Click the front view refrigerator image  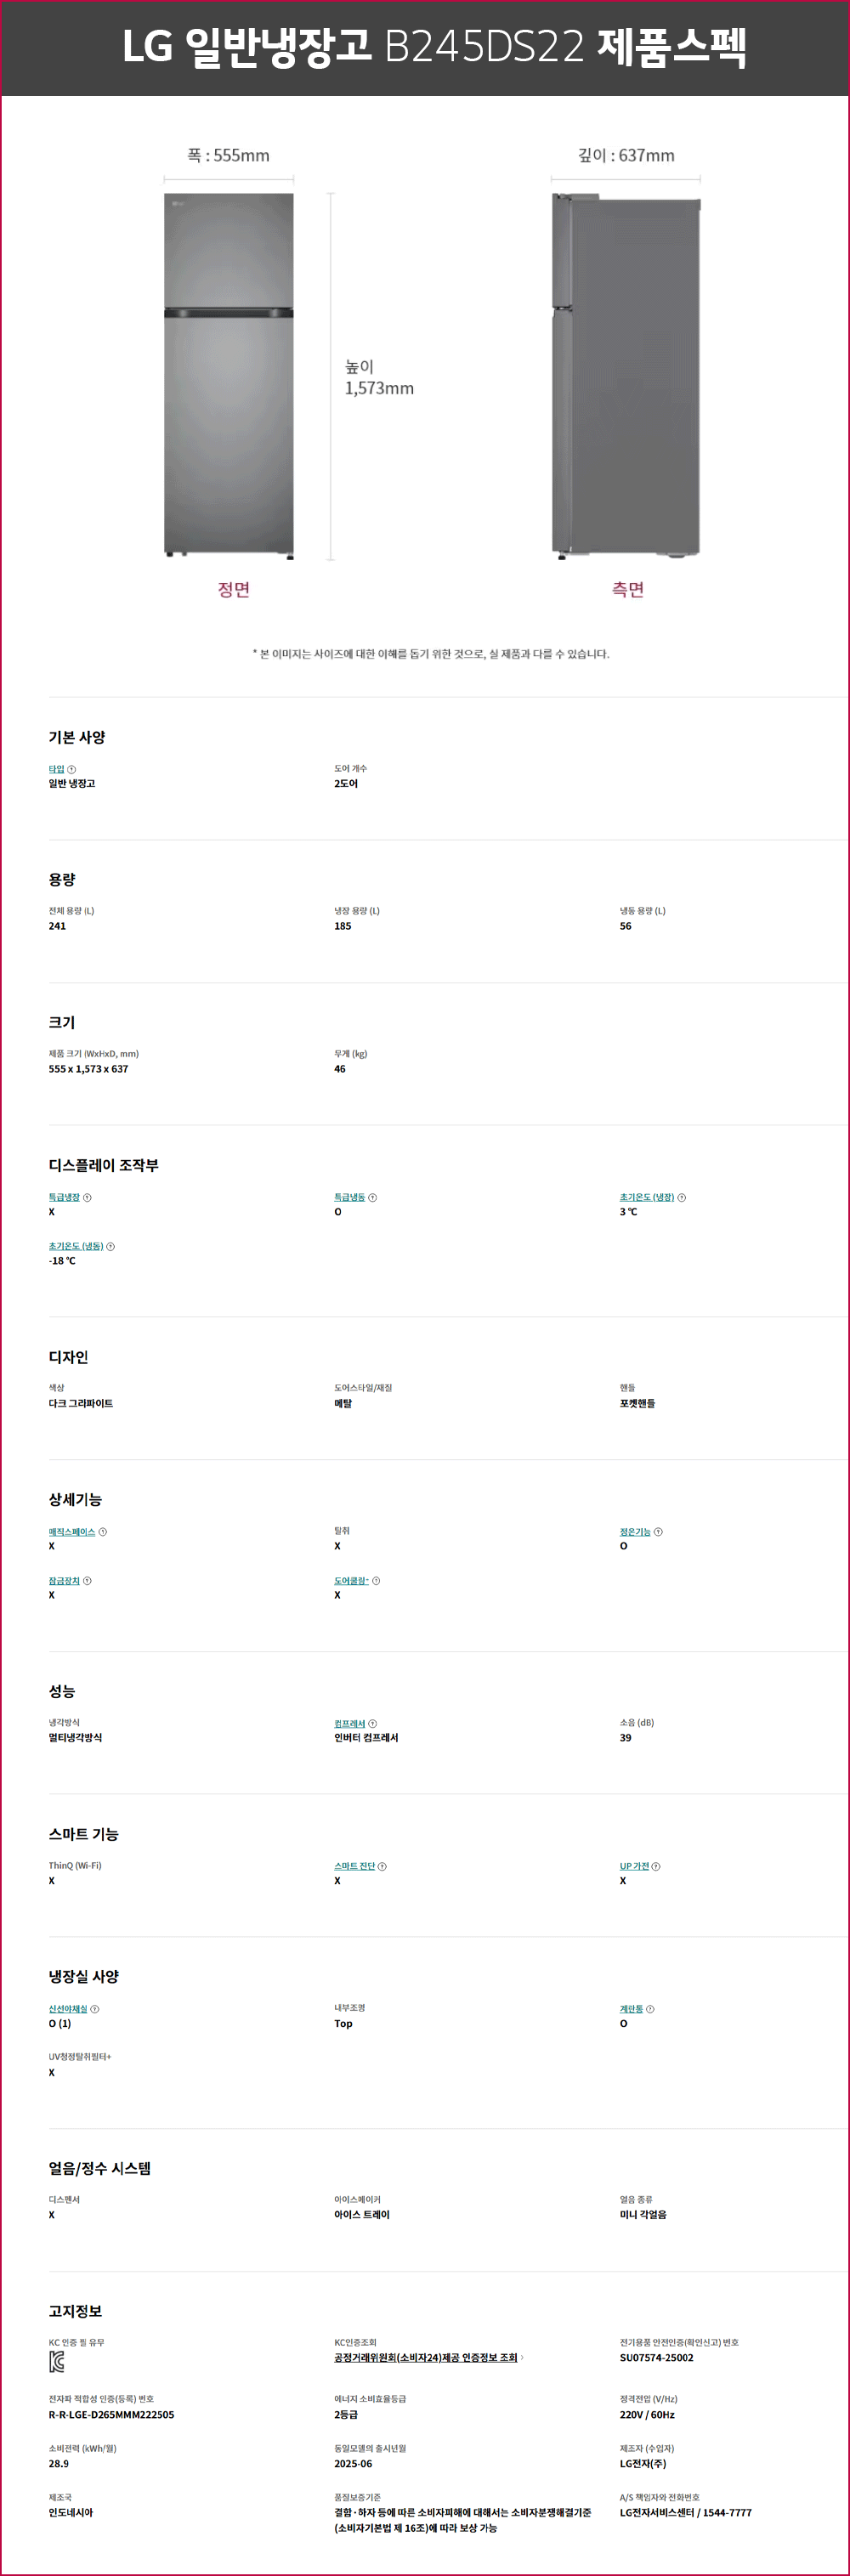pos(229,375)
